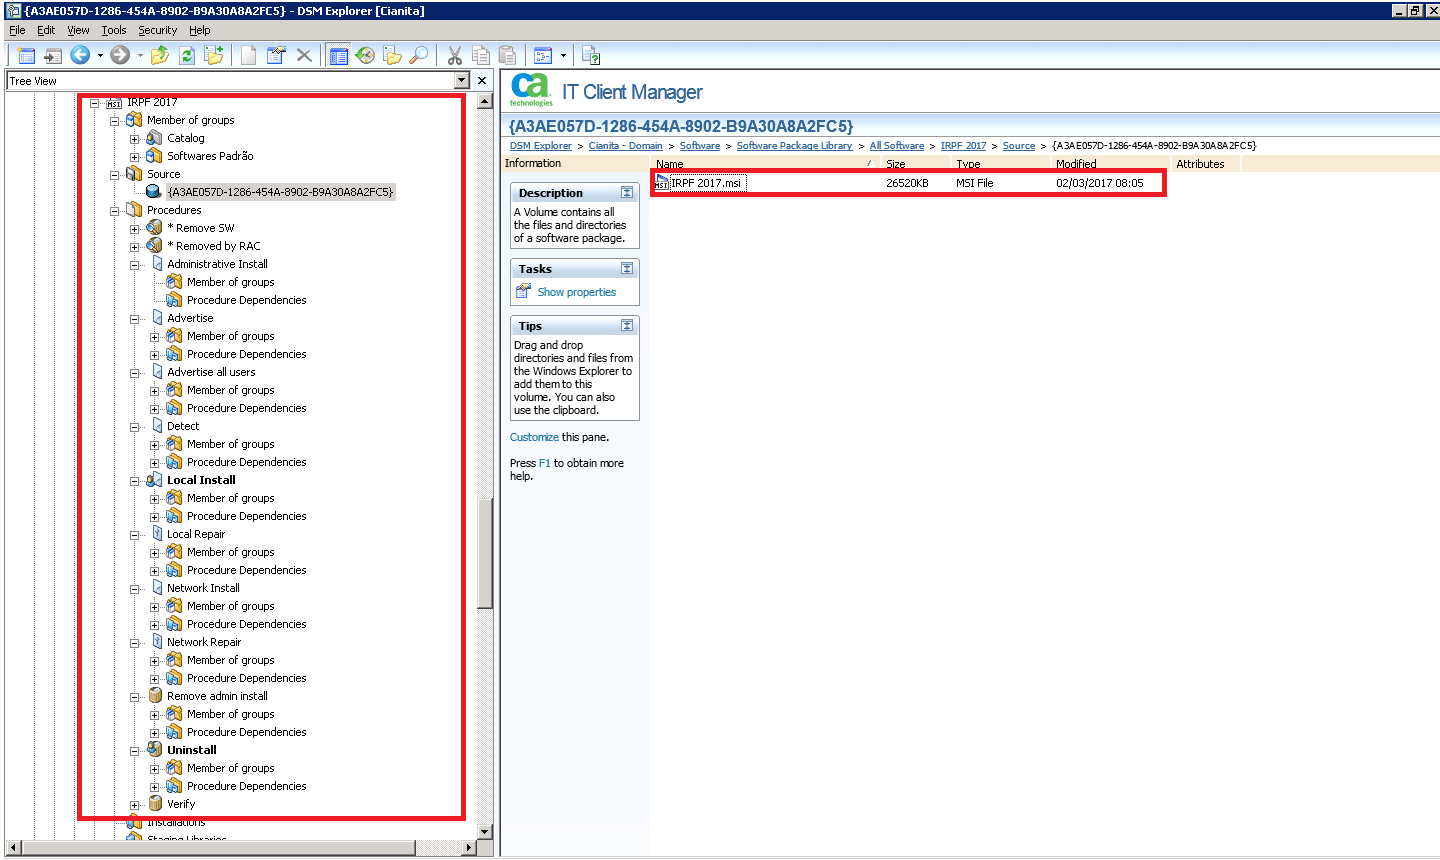Open the File menu

click(x=17, y=30)
